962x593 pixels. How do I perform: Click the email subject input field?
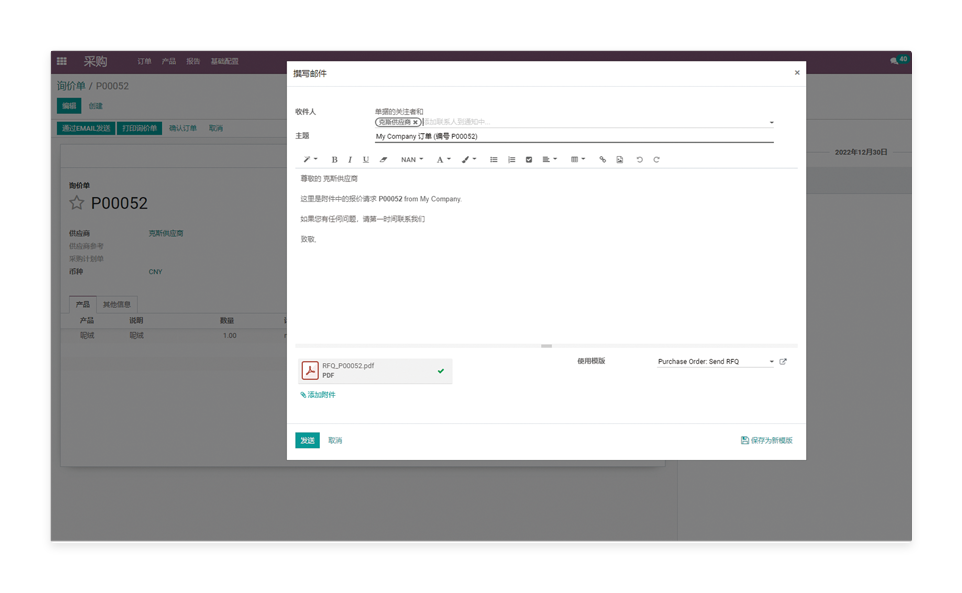[573, 137]
